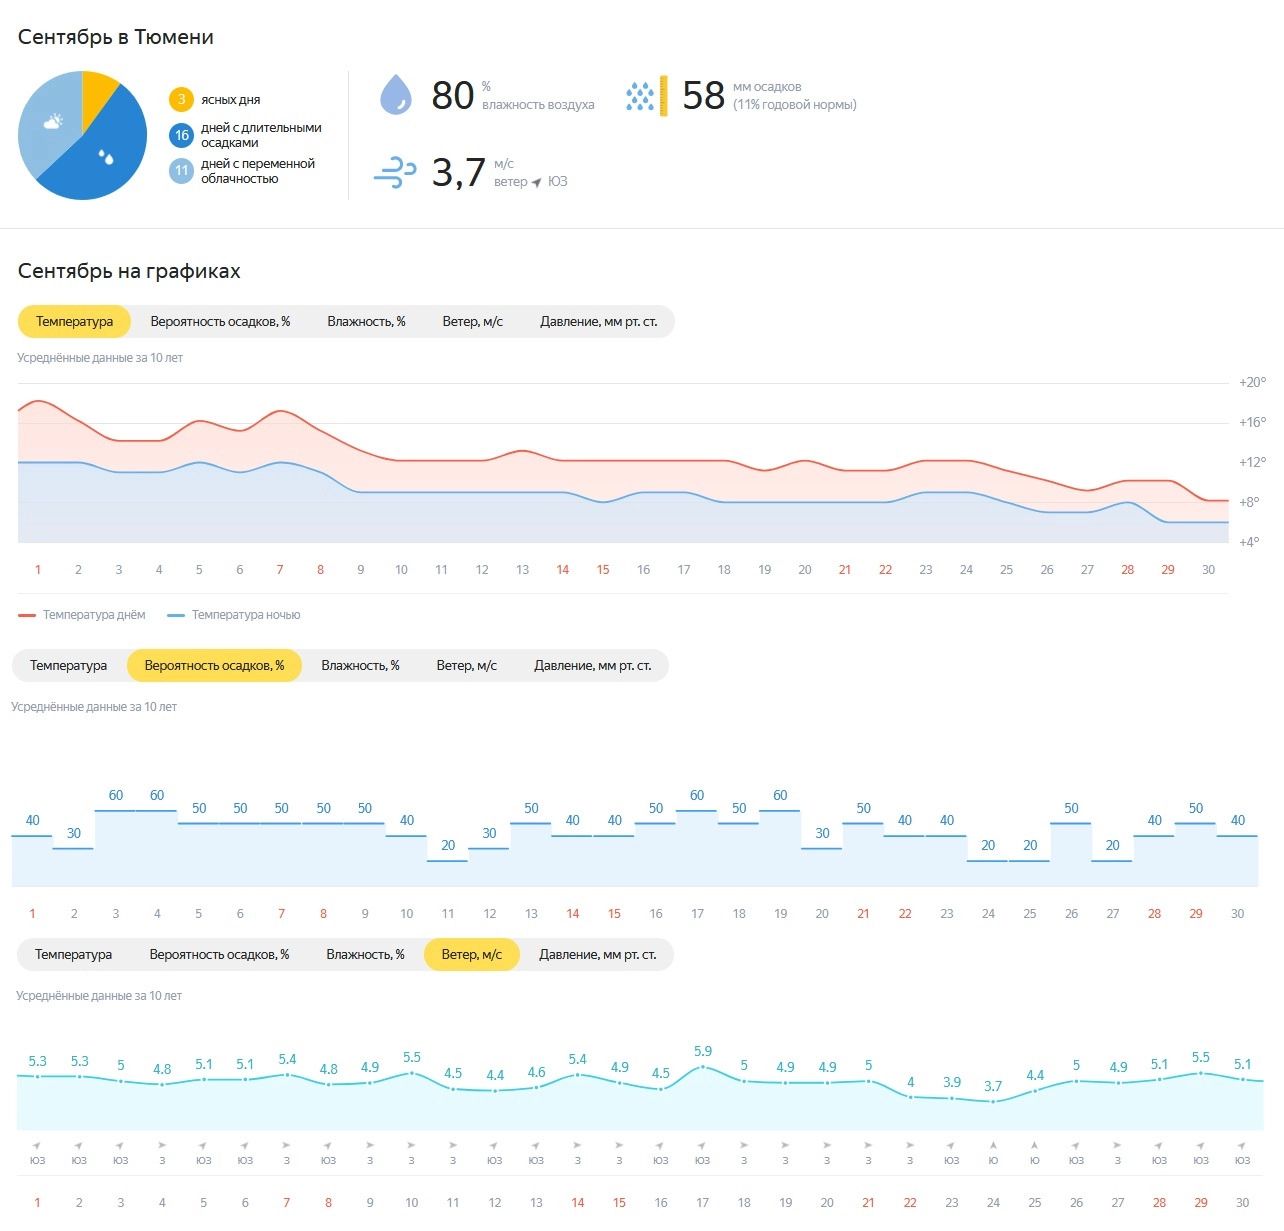The width and height of the screenshot is (1284, 1231).
Task: Click the cloud-sun icon in pie chart
Action: click(54, 122)
